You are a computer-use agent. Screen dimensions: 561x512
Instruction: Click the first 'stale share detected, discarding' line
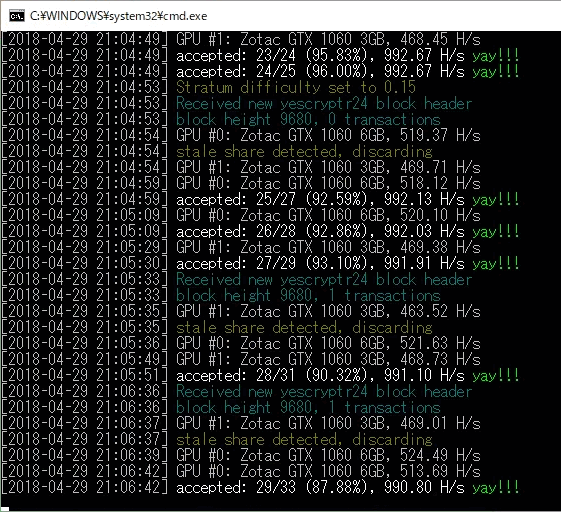pyautogui.click(x=217, y=151)
